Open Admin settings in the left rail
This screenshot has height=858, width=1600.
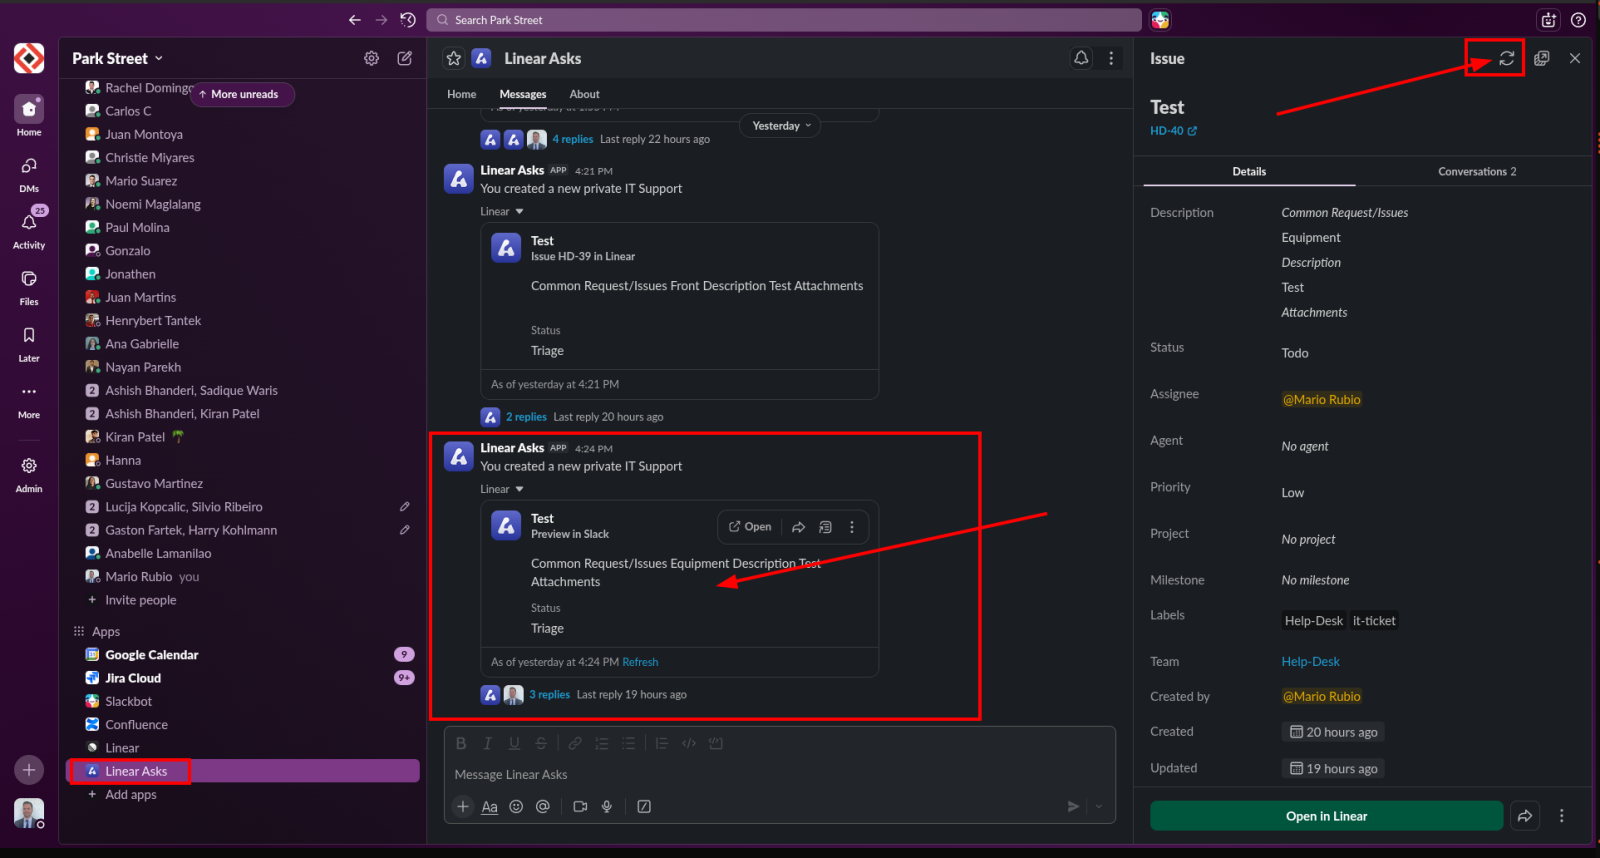point(29,474)
